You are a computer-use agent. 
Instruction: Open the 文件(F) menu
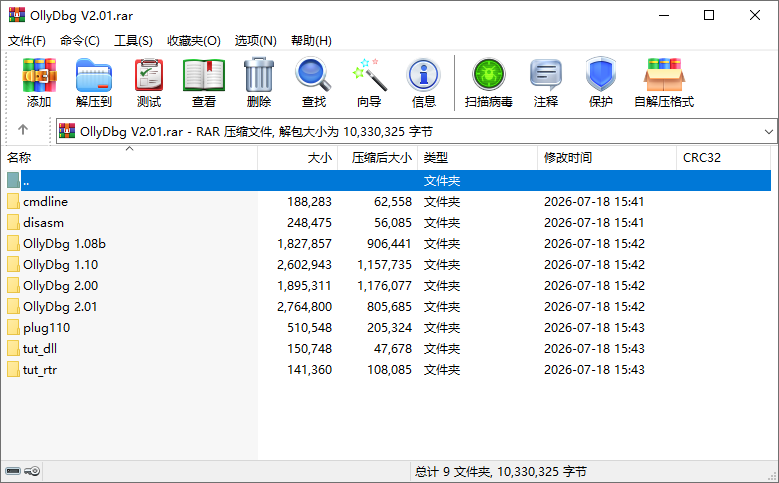[27, 41]
